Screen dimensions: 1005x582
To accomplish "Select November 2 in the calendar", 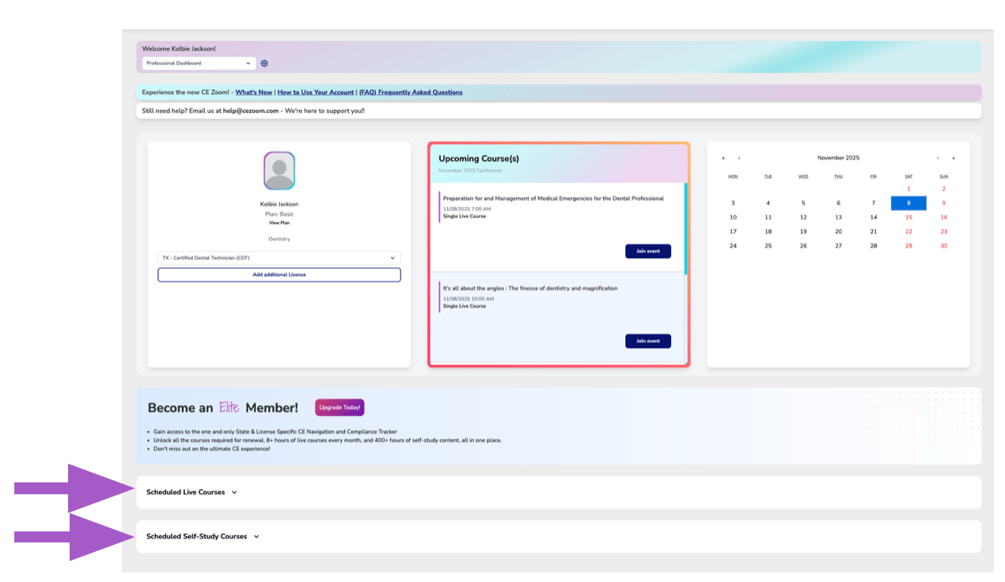I will 943,189.
